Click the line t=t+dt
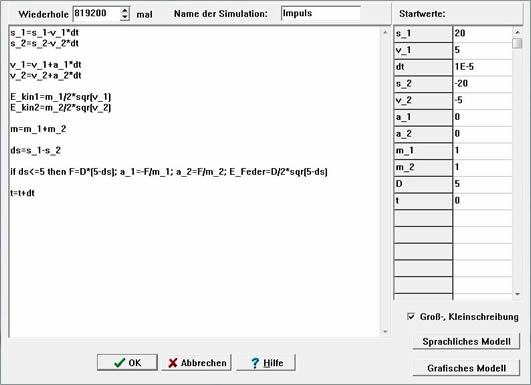The height and width of the screenshot is (385, 531). click(22, 193)
